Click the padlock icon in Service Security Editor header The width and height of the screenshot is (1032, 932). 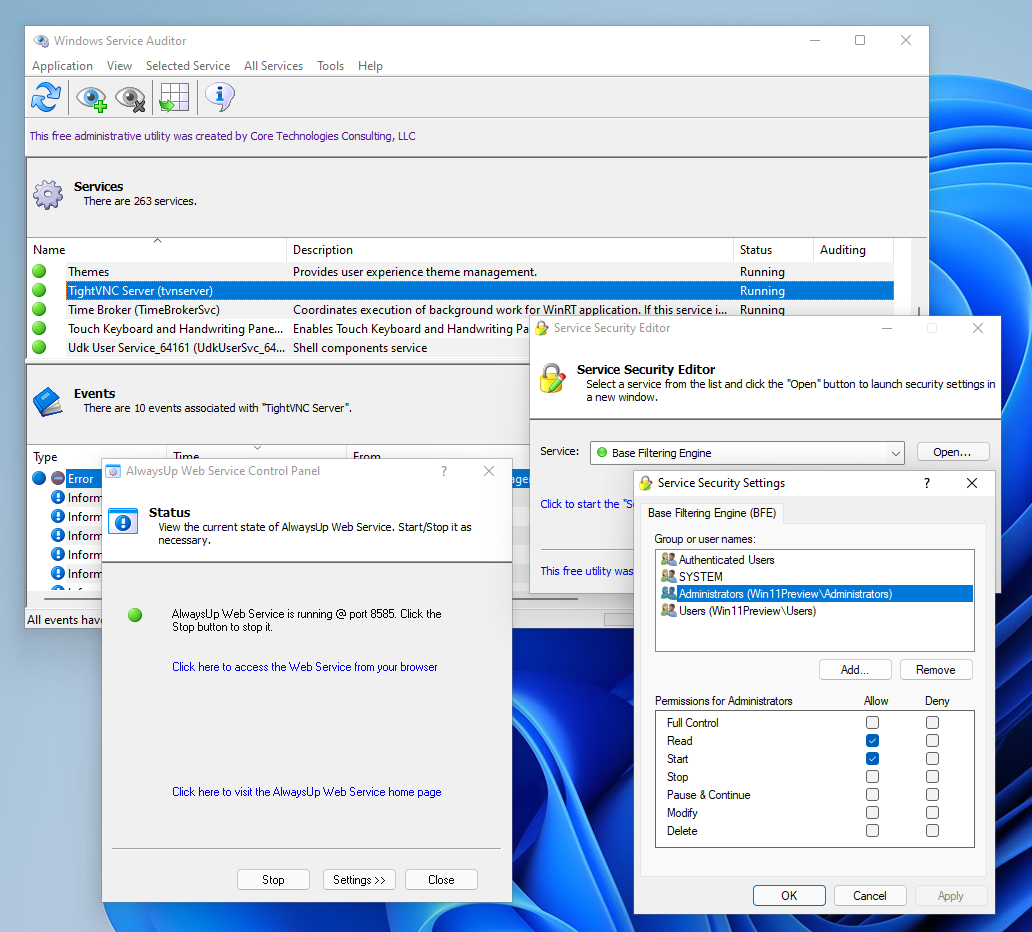point(553,378)
